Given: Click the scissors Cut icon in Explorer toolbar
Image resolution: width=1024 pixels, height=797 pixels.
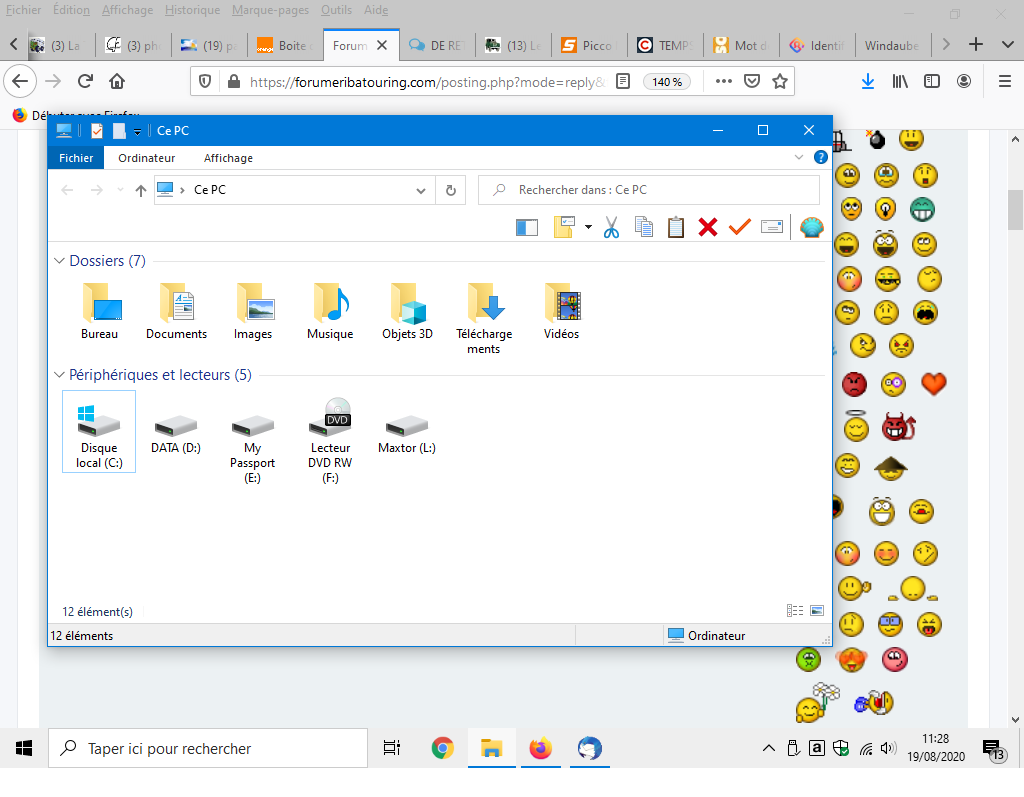Looking at the screenshot, I should pos(612,227).
